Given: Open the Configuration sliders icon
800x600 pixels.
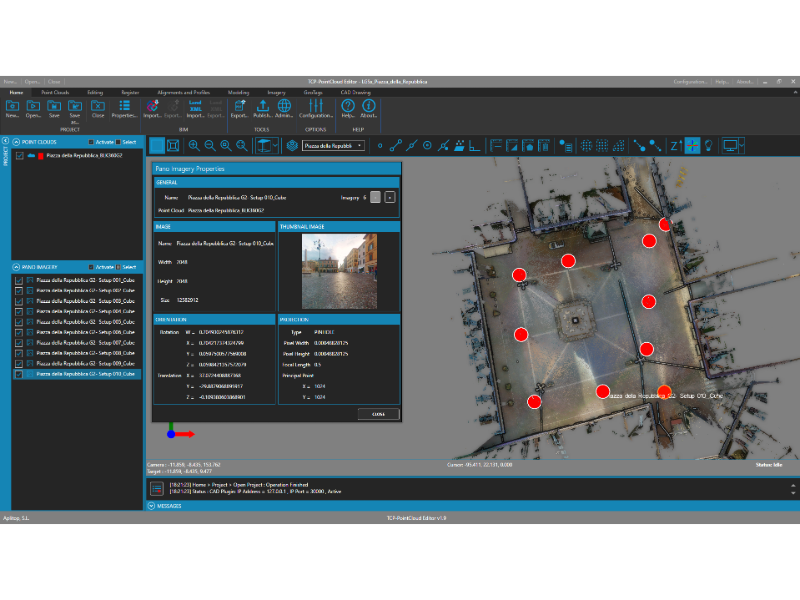Looking at the screenshot, I should coord(316,109).
